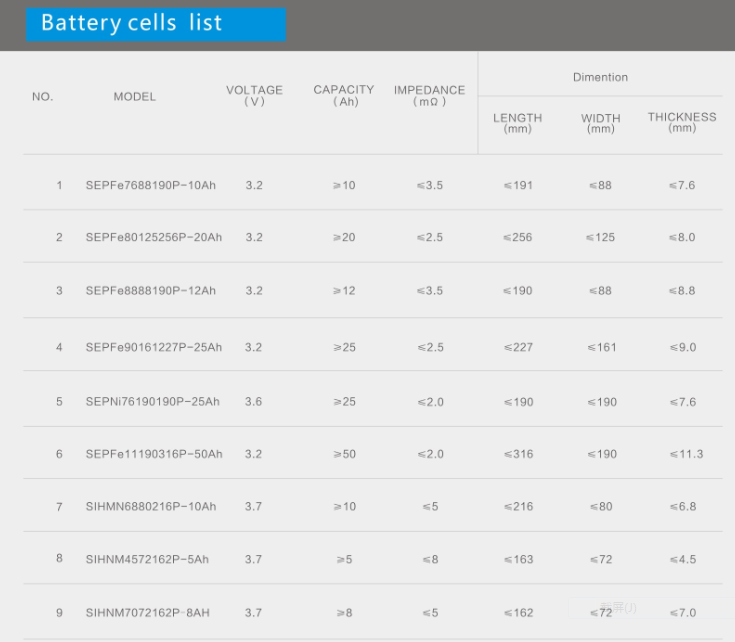This screenshot has width=735, height=642.
Task: Open the SEPFe8888190P-12Ah row
Action: point(150,291)
